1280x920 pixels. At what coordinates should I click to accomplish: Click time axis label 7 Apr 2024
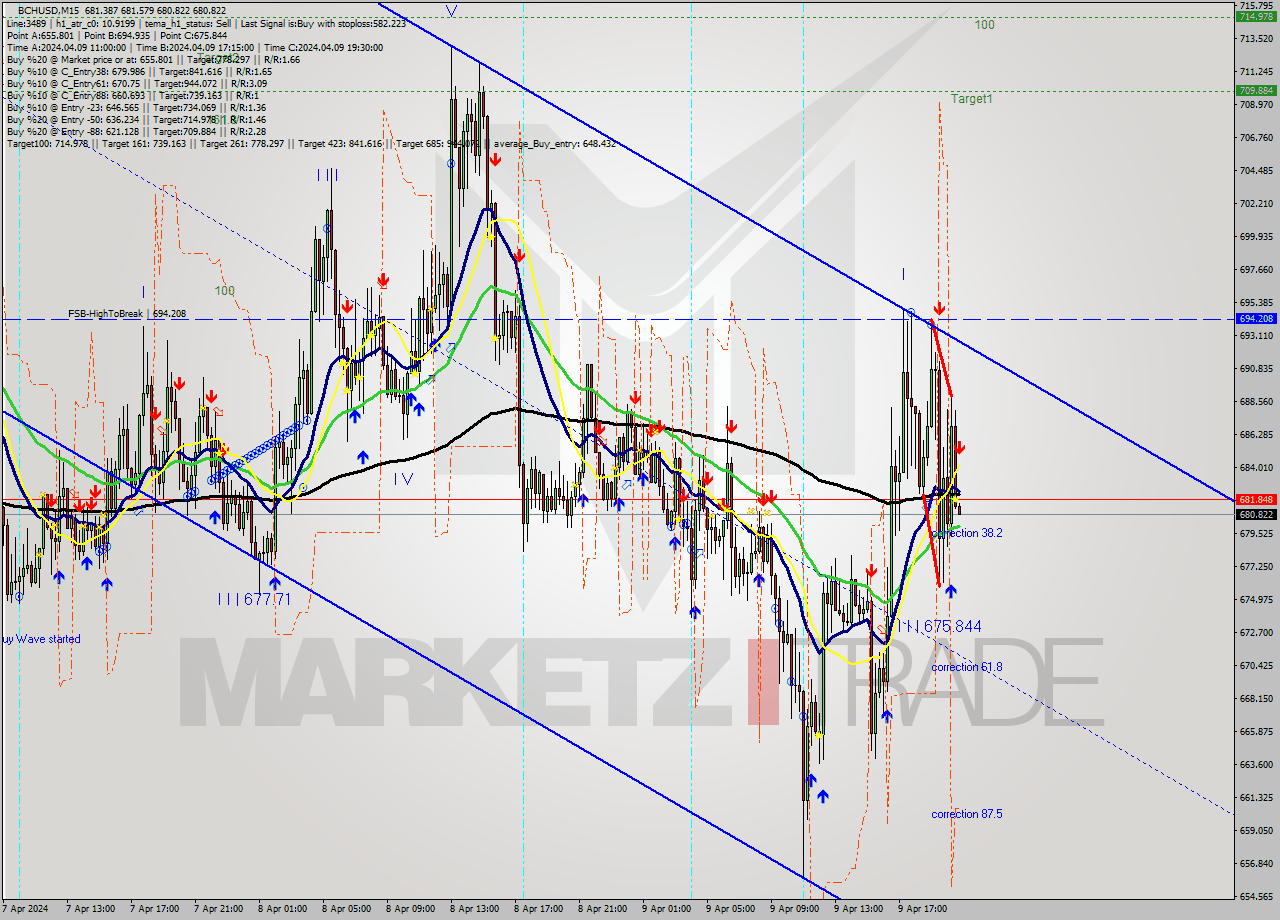pos(25,909)
